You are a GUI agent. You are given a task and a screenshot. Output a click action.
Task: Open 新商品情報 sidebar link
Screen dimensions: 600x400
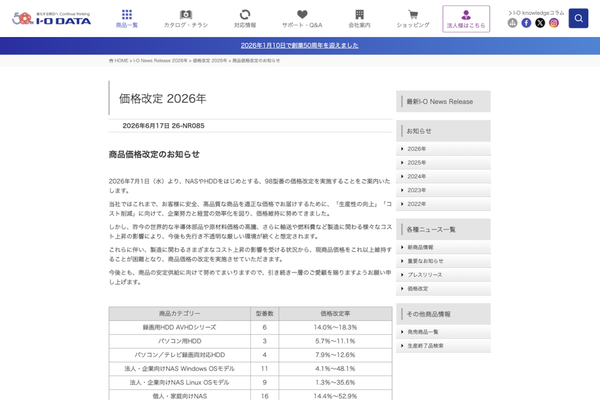point(443,247)
